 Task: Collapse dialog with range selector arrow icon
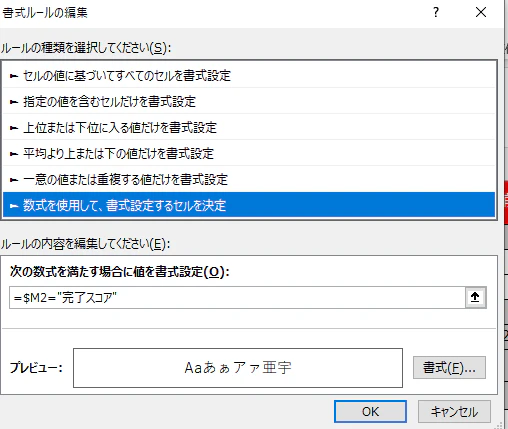(475, 297)
